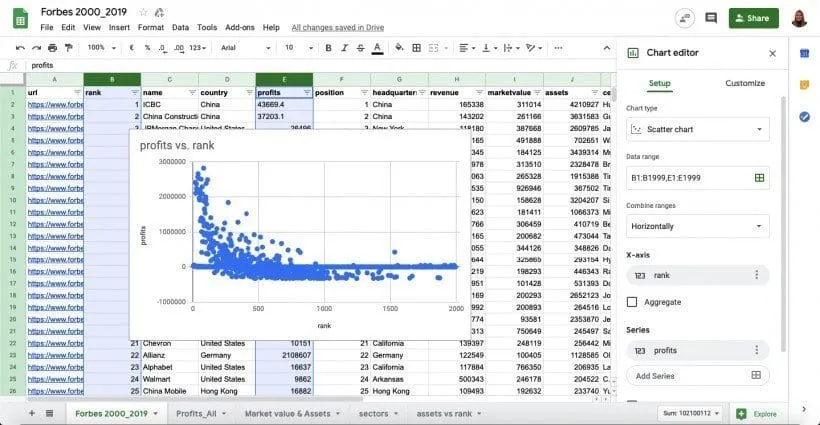Open the filter on the profits column
This screenshot has width=820, height=425.
[306, 93]
